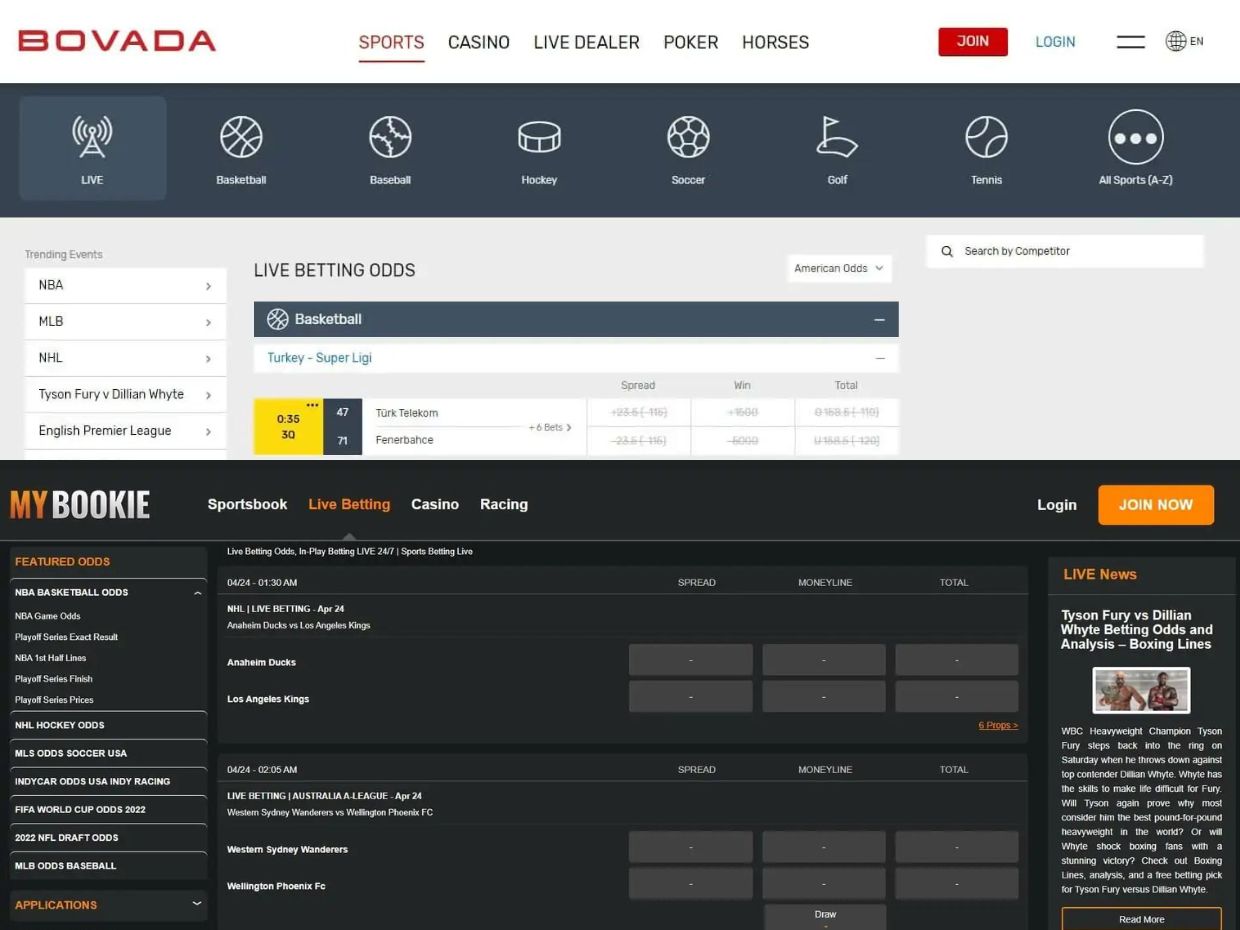Open the American Odds dropdown
Viewport: 1240px width, 930px height.
pyautogui.click(x=839, y=268)
